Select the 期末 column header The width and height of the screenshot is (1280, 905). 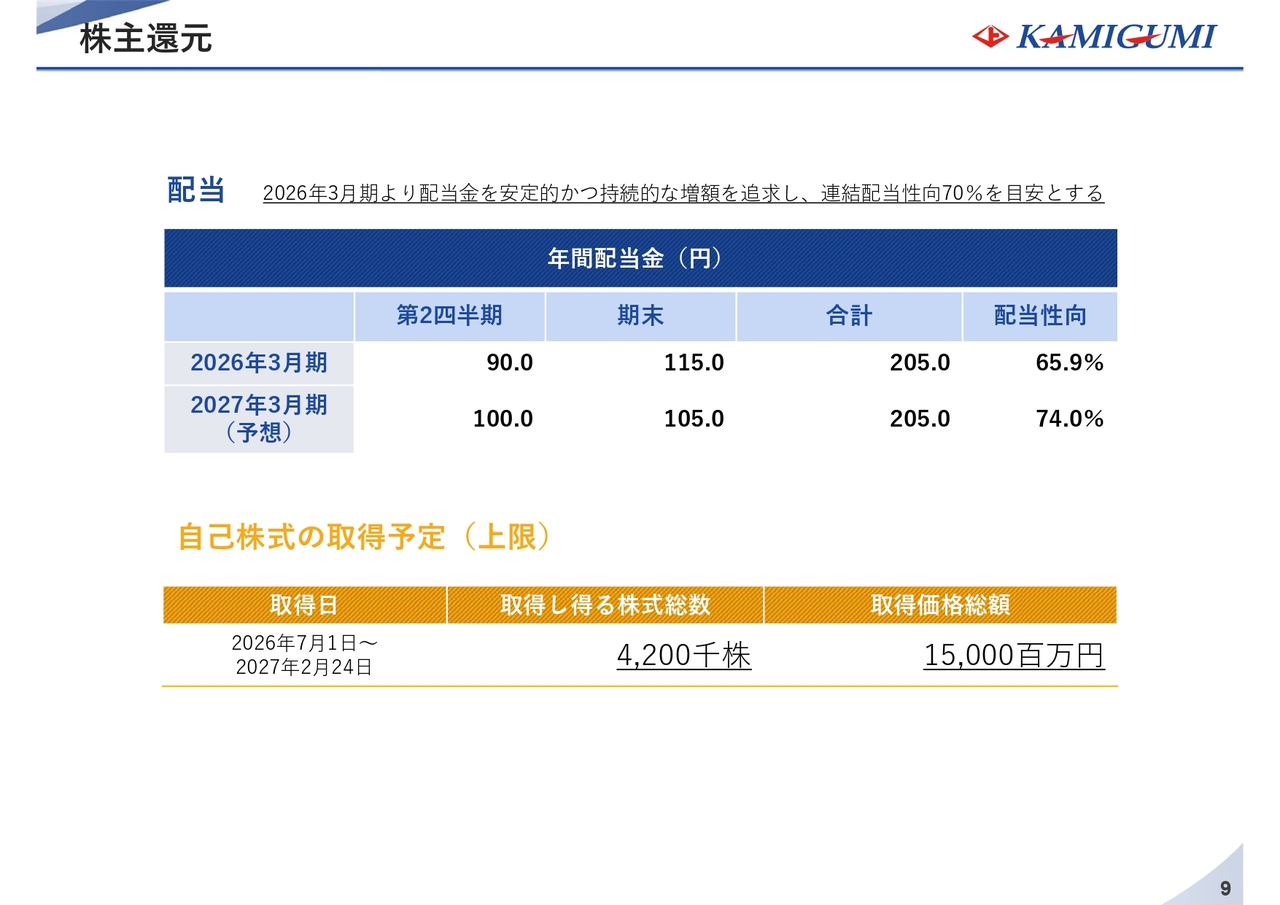[641, 316]
